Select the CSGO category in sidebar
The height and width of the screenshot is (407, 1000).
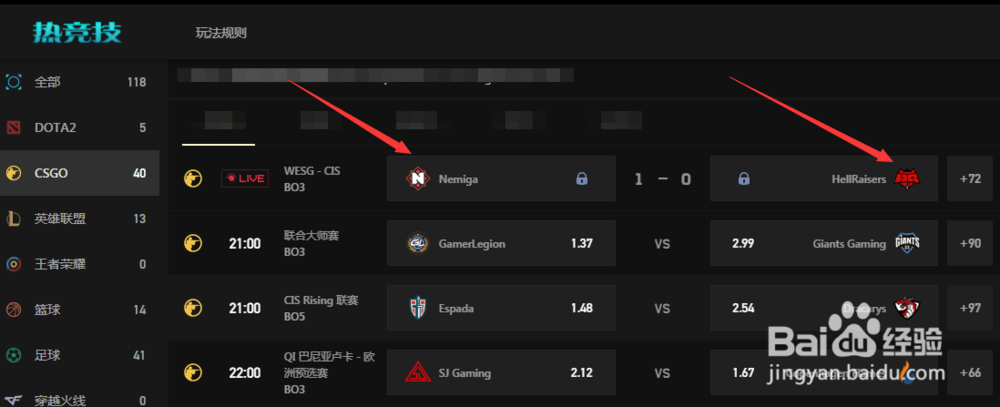(80, 173)
